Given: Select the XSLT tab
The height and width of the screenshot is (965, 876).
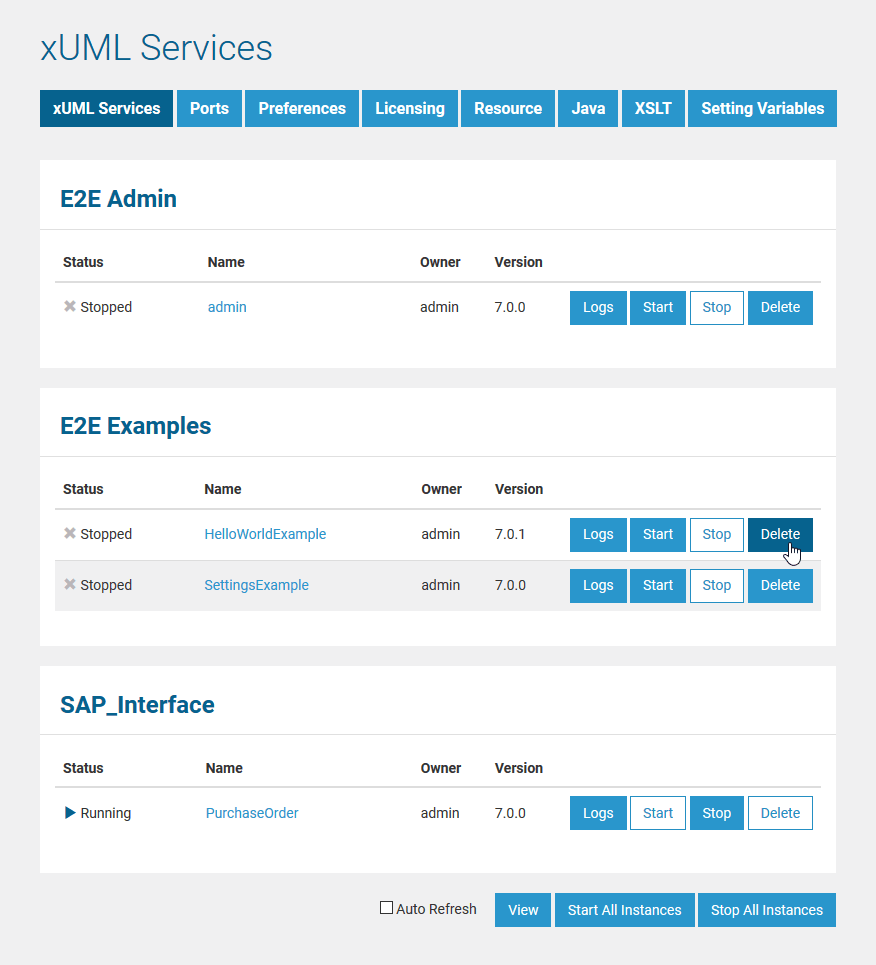Looking at the screenshot, I should coord(653,109).
